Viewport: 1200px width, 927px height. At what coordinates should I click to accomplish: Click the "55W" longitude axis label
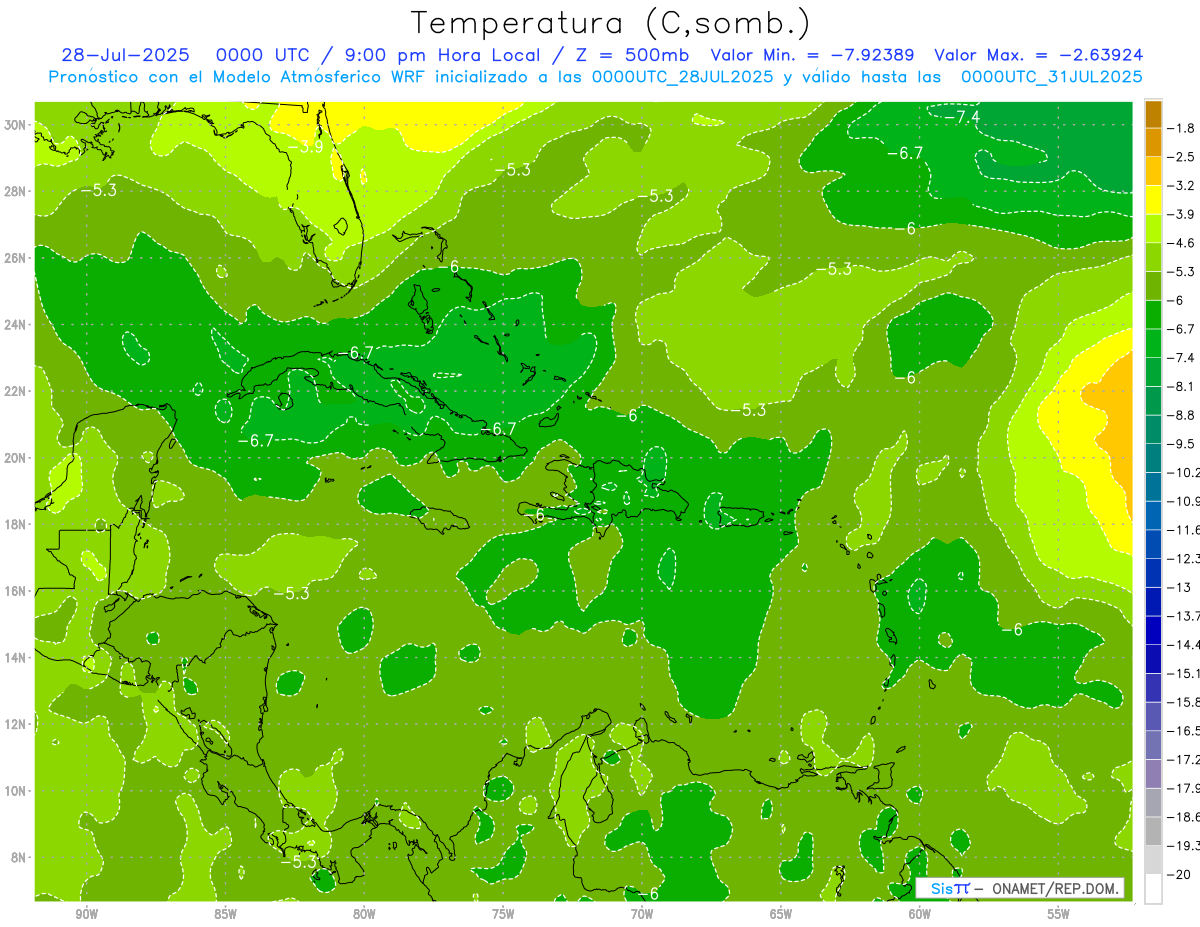(1059, 914)
